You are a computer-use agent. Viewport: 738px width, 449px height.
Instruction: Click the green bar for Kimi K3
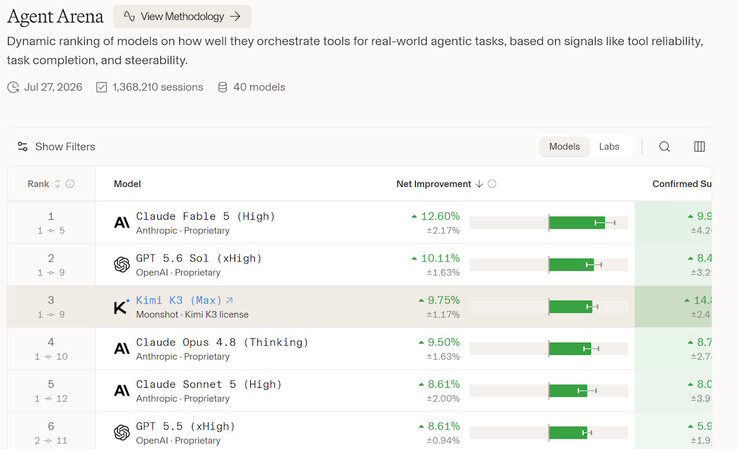point(570,307)
